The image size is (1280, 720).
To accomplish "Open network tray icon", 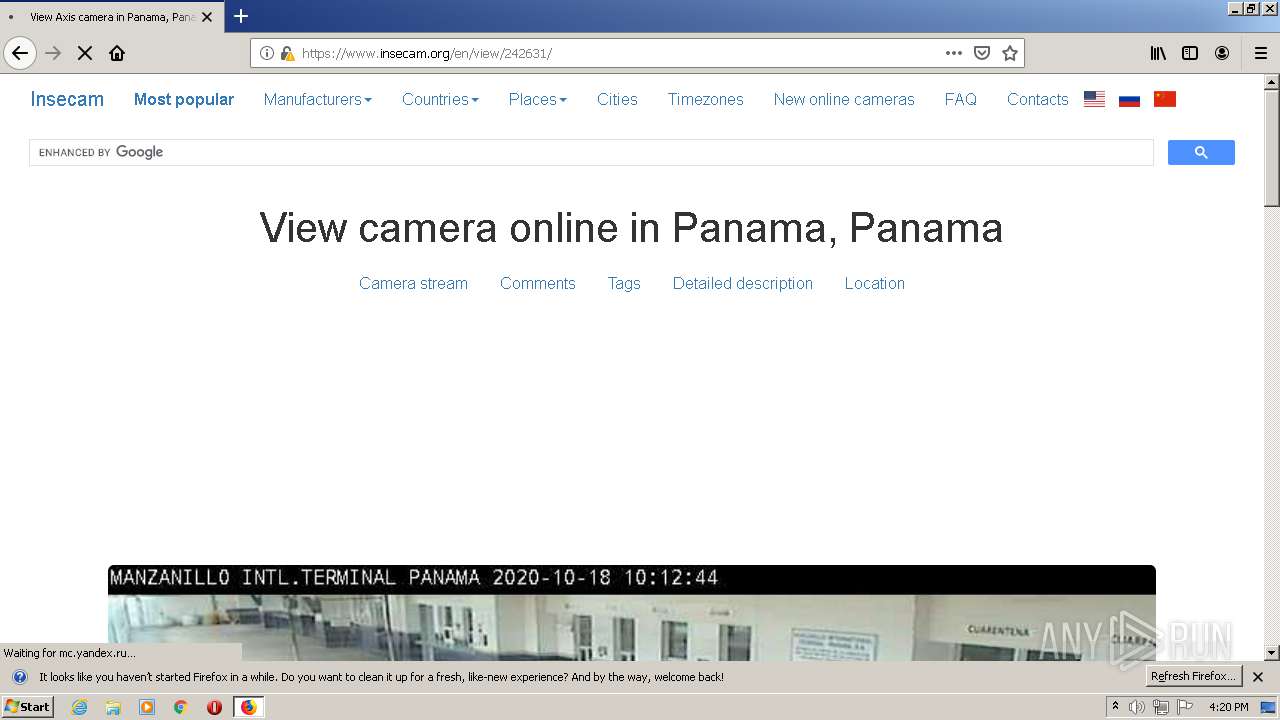I will coord(1161,707).
